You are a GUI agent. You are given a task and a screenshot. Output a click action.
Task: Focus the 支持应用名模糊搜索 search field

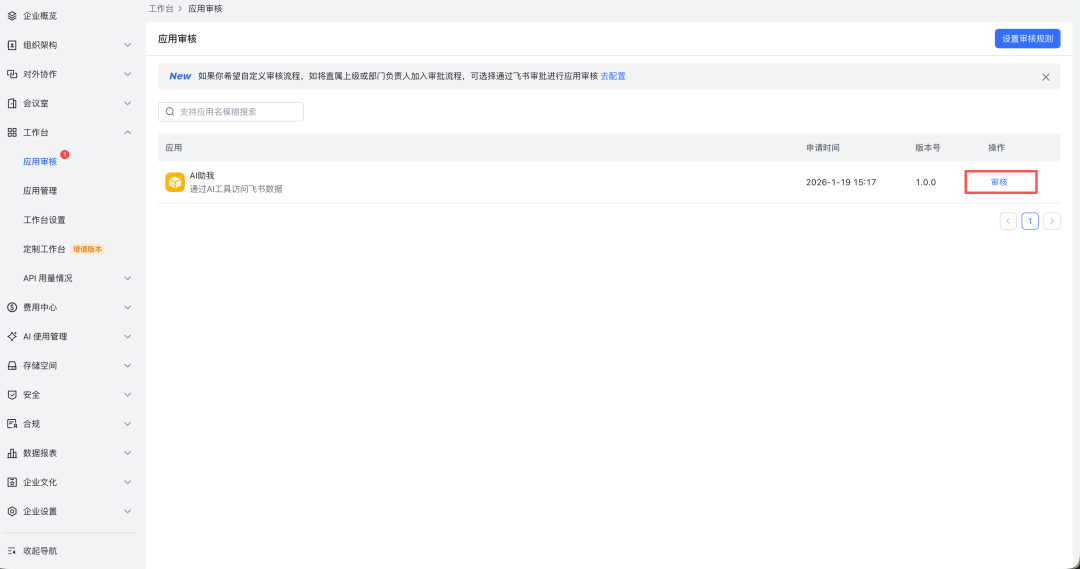click(231, 112)
